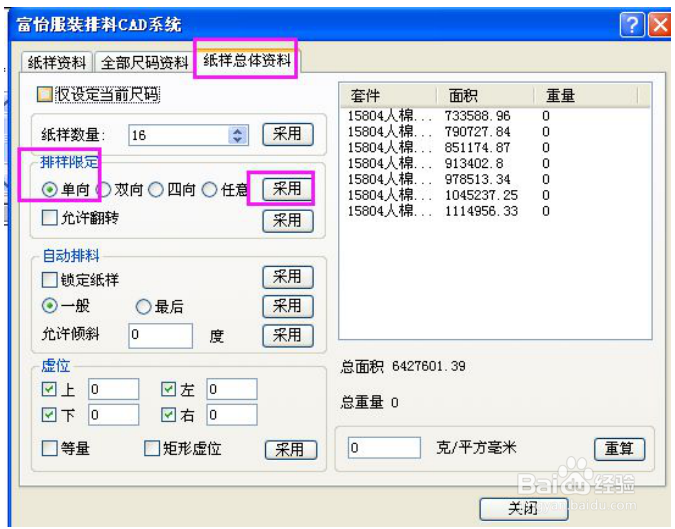Click the 总面积 value 6427601.39
The height and width of the screenshot is (529, 675).
click(x=429, y=366)
